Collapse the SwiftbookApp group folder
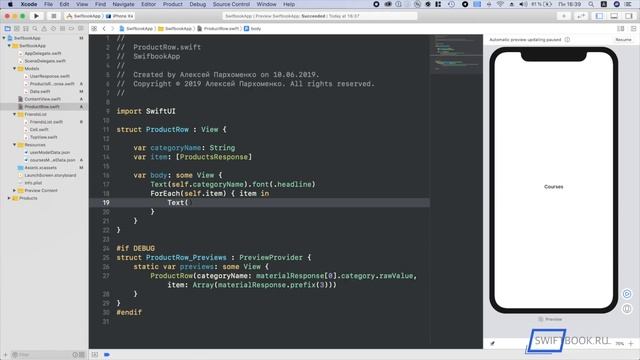640x360 pixels. [x=9, y=46]
